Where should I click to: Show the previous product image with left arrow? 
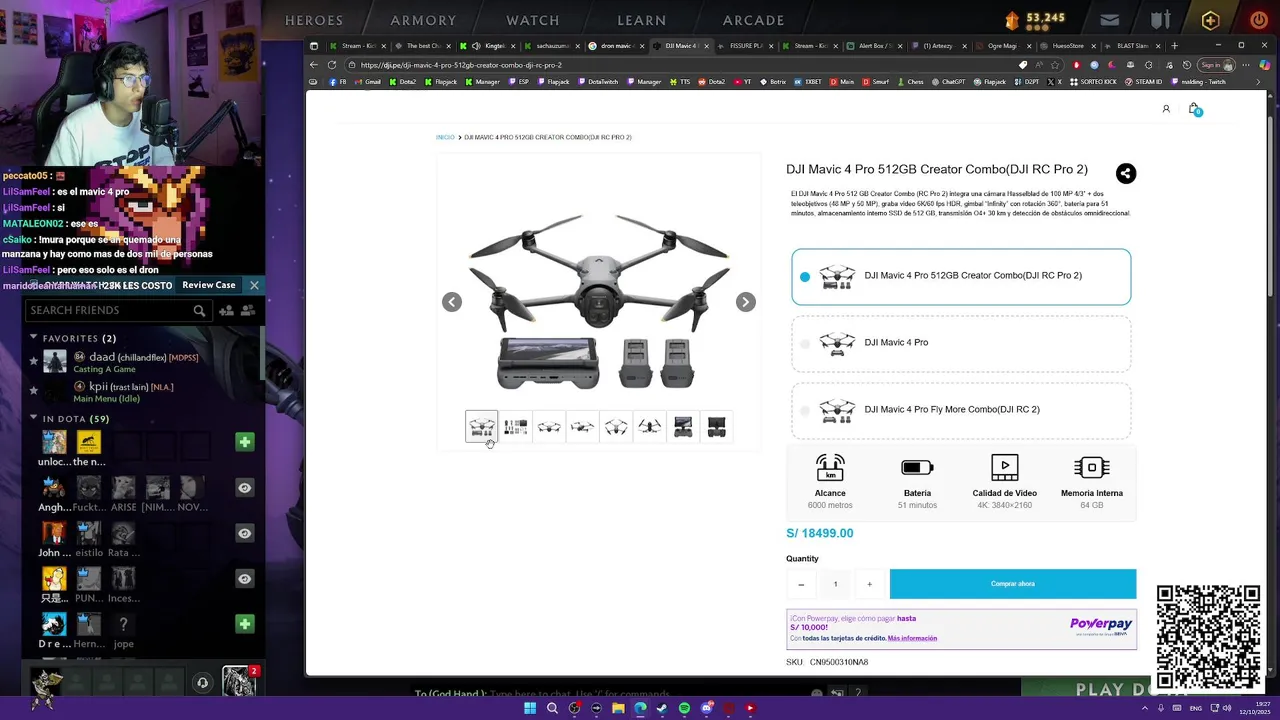(x=452, y=302)
